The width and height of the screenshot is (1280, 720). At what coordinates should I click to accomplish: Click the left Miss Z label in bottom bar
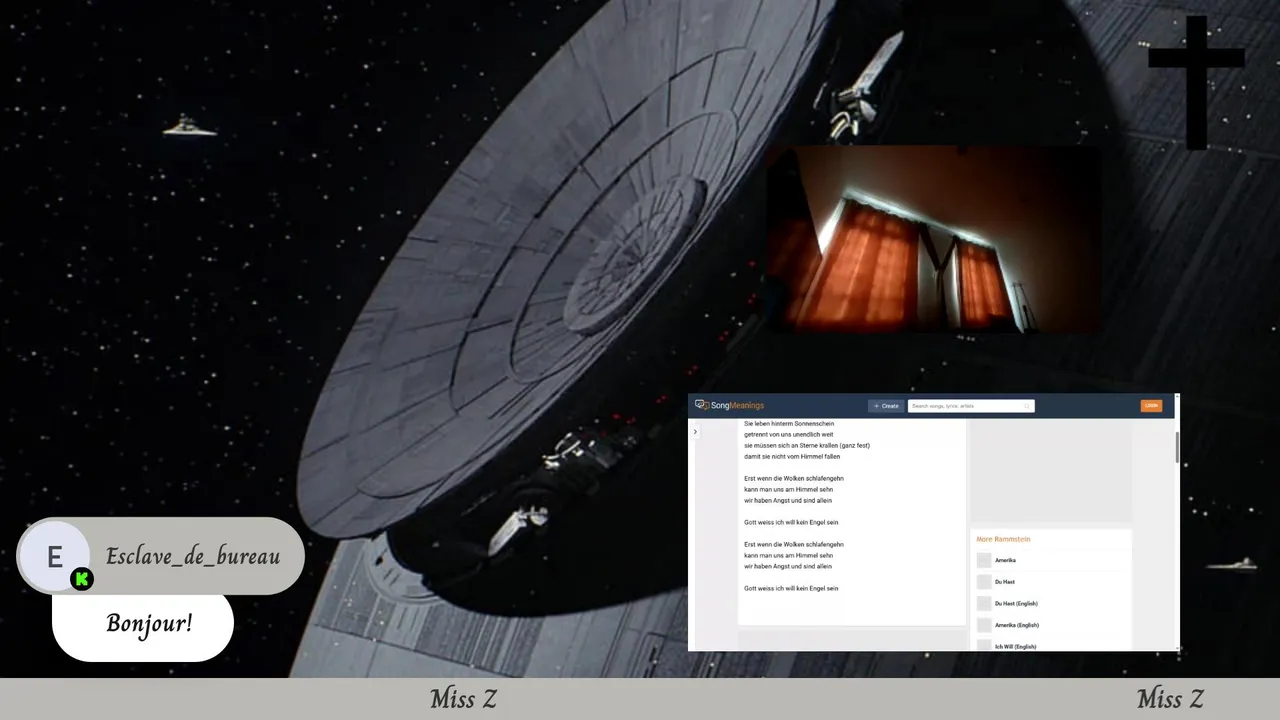(x=463, y=699)
